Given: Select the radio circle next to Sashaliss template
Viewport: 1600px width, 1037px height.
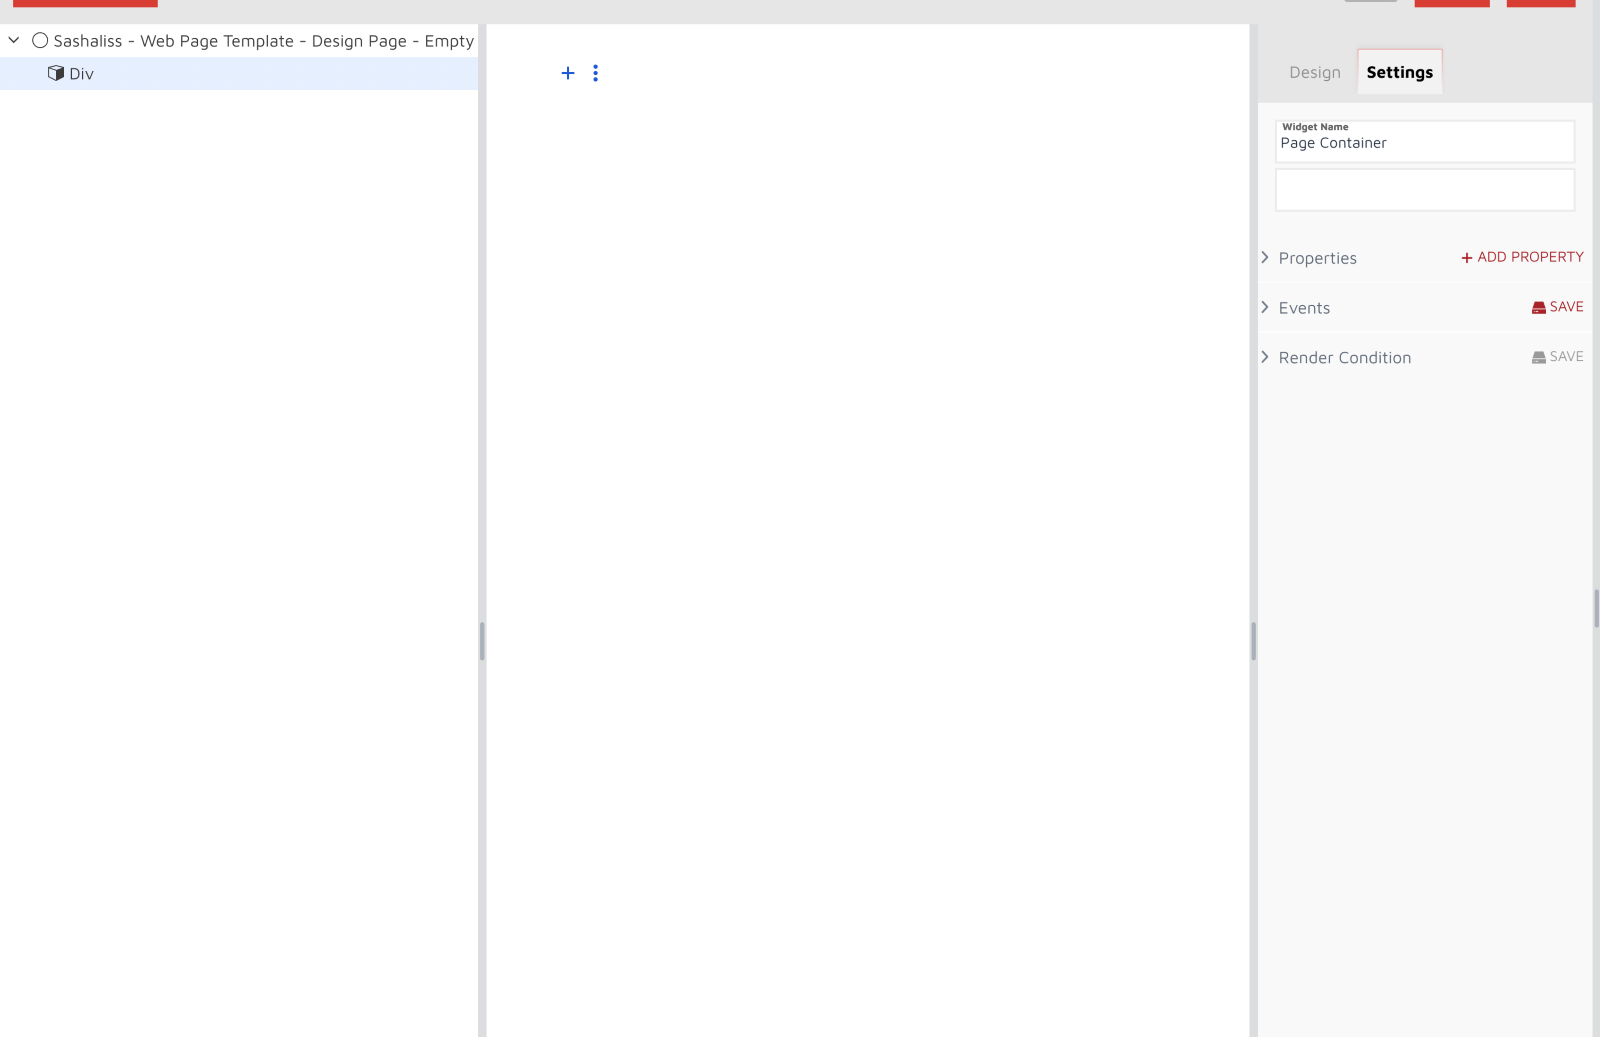Looking at the screenshot, I should point(40,40).
